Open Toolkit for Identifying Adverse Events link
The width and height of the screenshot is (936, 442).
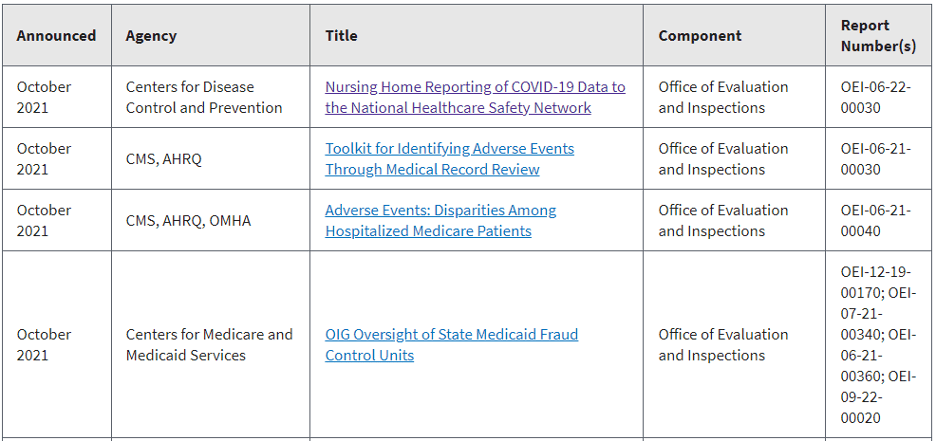pos(449,159)
